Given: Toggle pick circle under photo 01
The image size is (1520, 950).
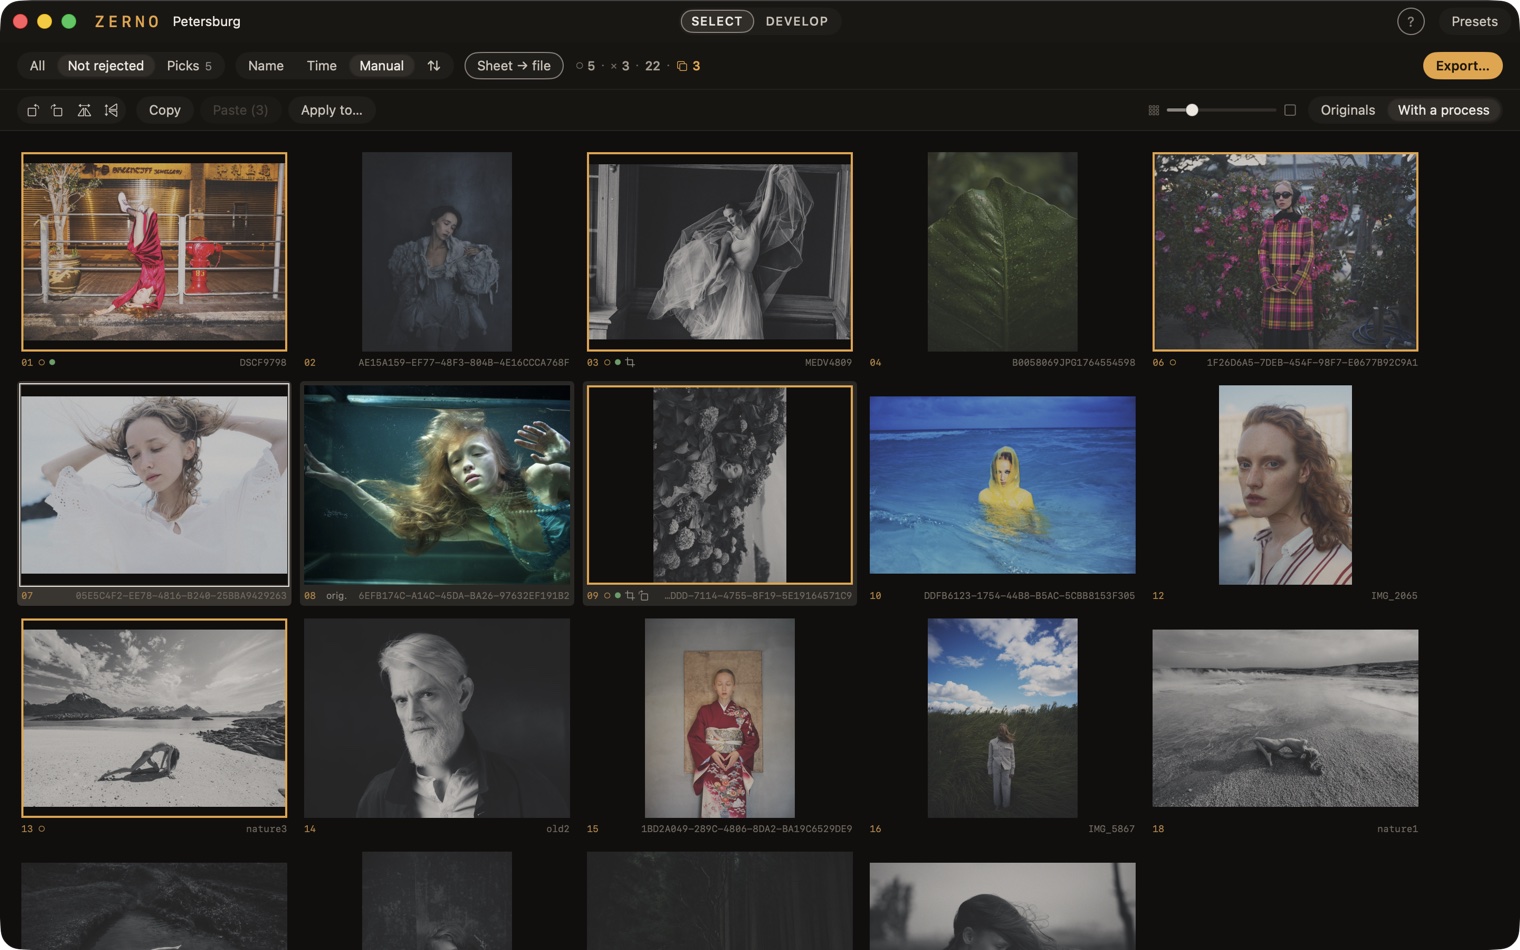Looking at the screenshot, I should pyautogui.click(x=41, y=362).
